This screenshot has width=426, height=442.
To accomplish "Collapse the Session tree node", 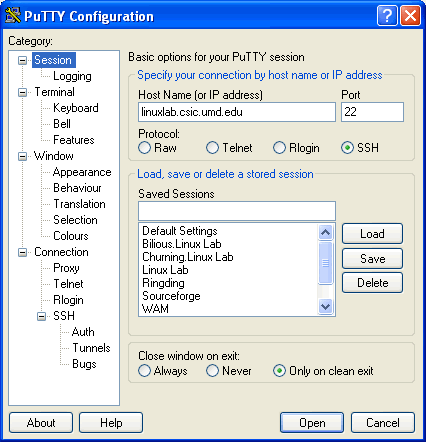I will pyautogui.click(x=22, y=60).
